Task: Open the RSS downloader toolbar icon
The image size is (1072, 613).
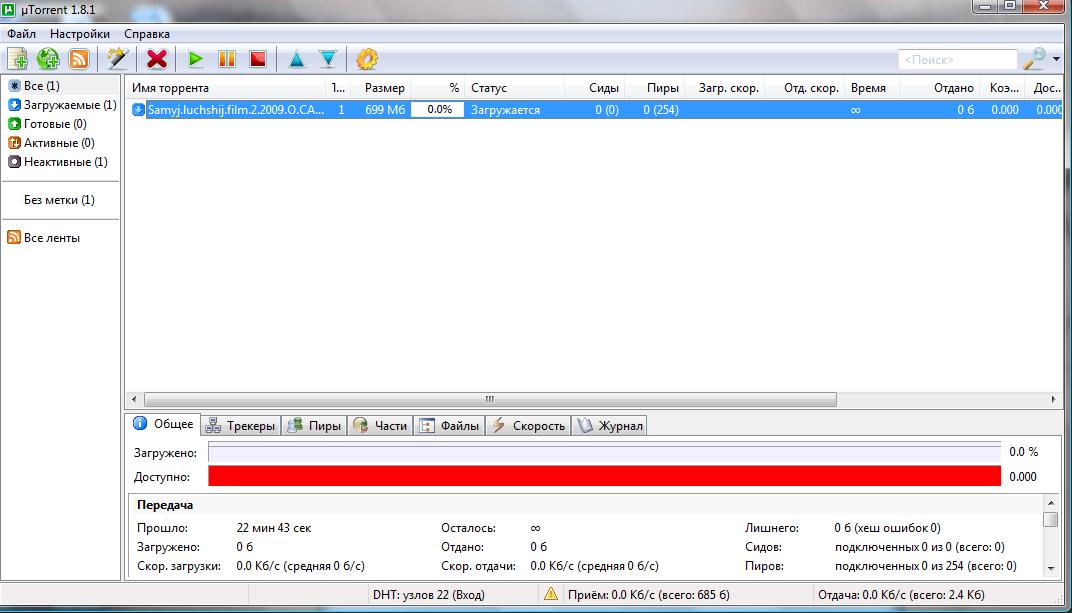Action: click(x=79, y=59)
